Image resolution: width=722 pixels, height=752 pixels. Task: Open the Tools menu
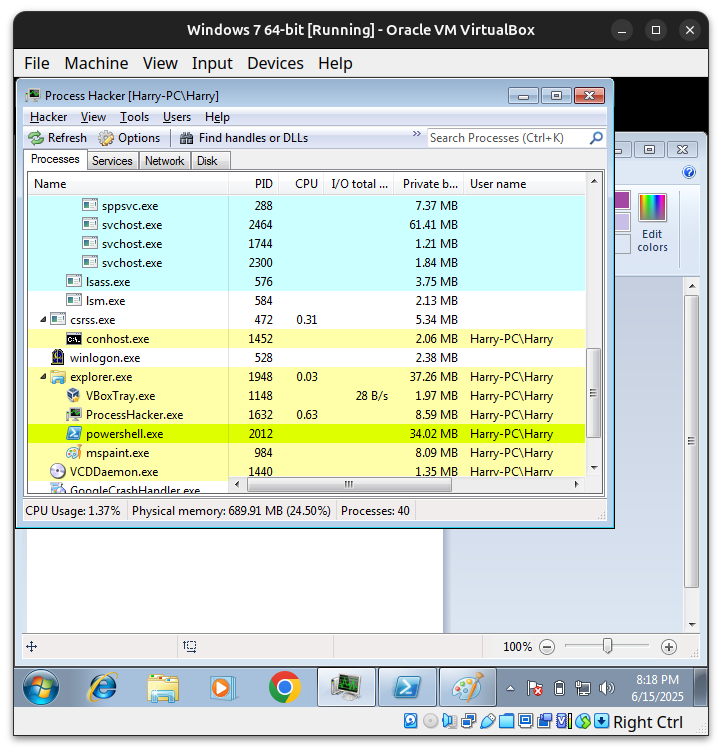pyautogui.click(x=134, y=117)
